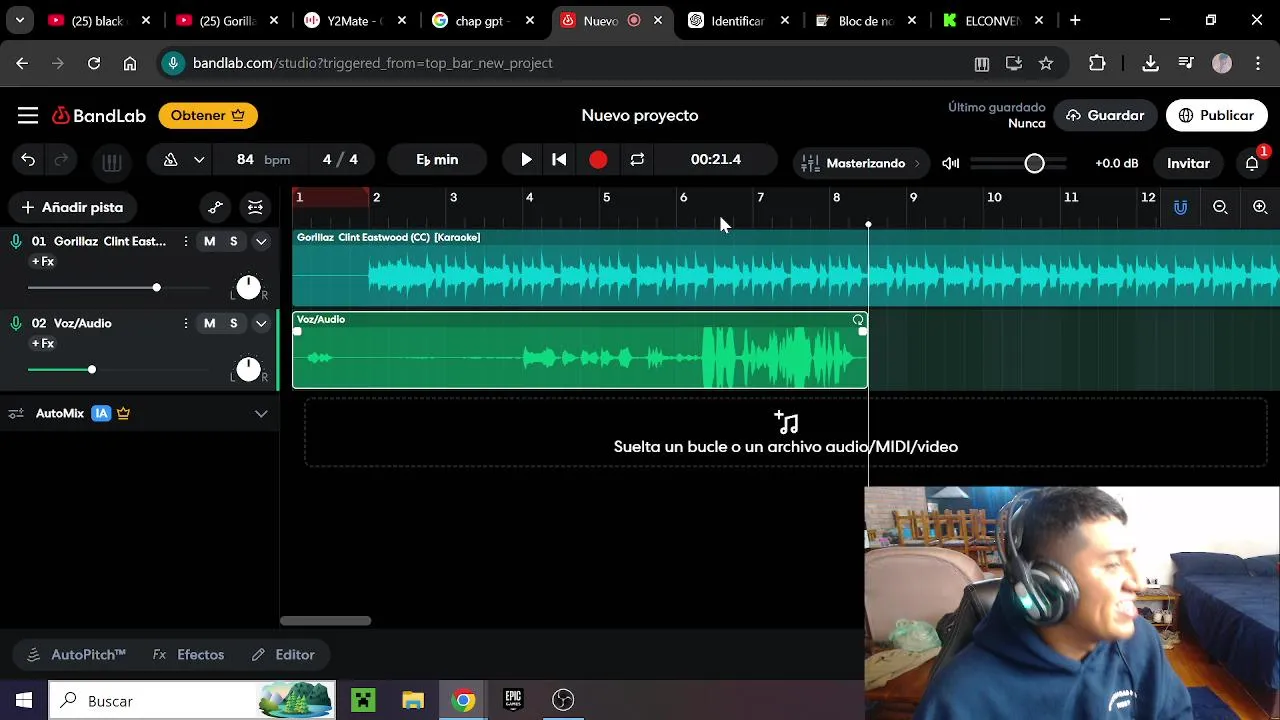Image resolution: width=1280 pixels, height=720 pixels.
Task: Open the Voz/Audio track three-dot menu
Action: tap(185, 323)
